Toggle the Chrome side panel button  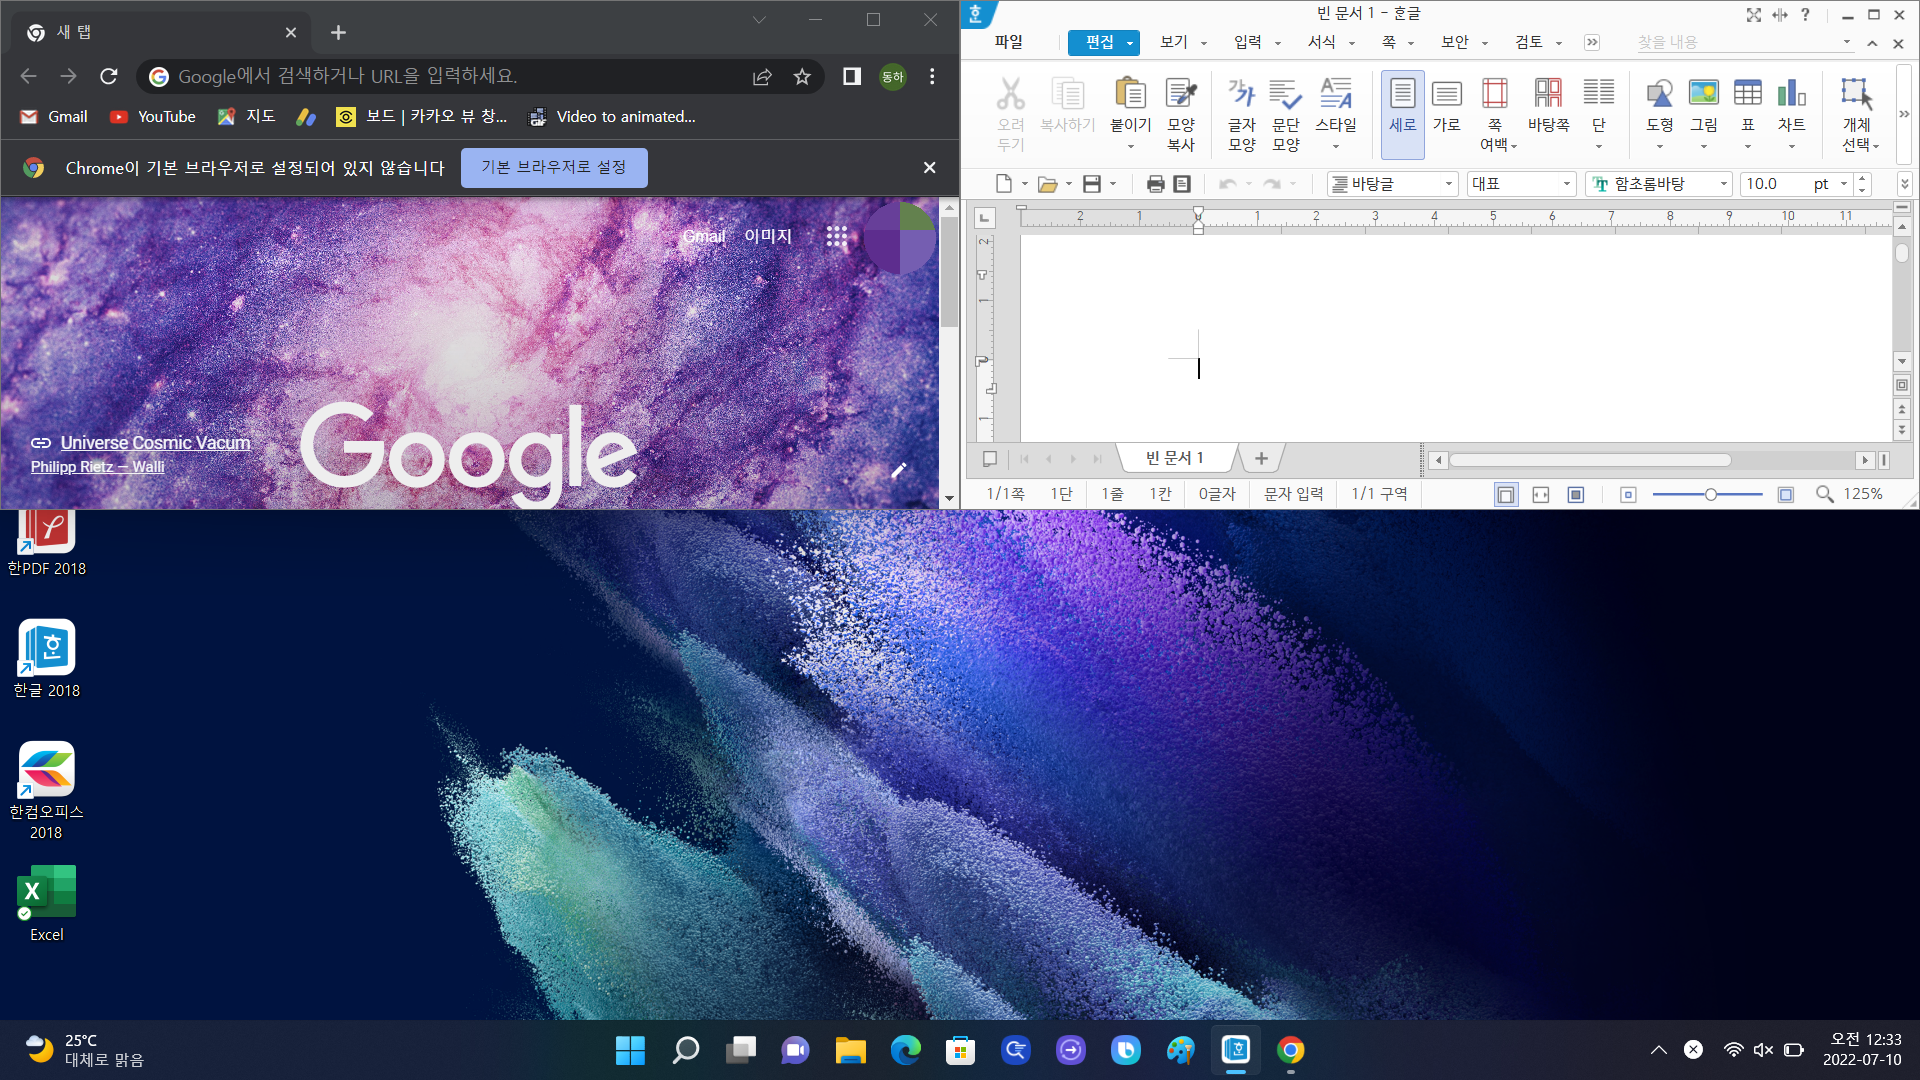[x=852, y=77]
